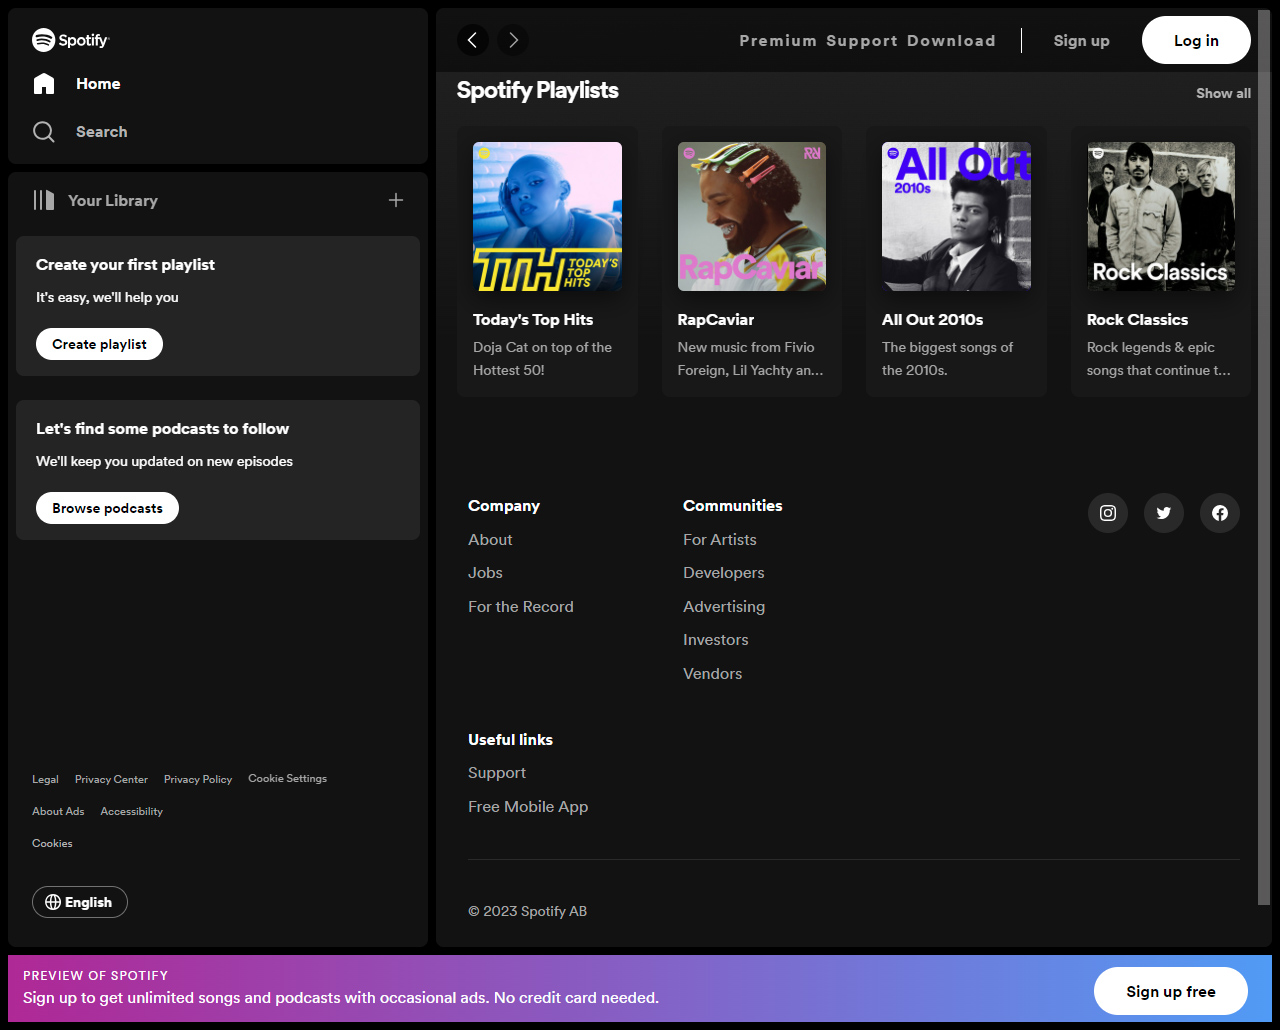1280x1030 pixels.
Task: Open the Rock Classics playlist cover
Action: tap(1161, 216)
